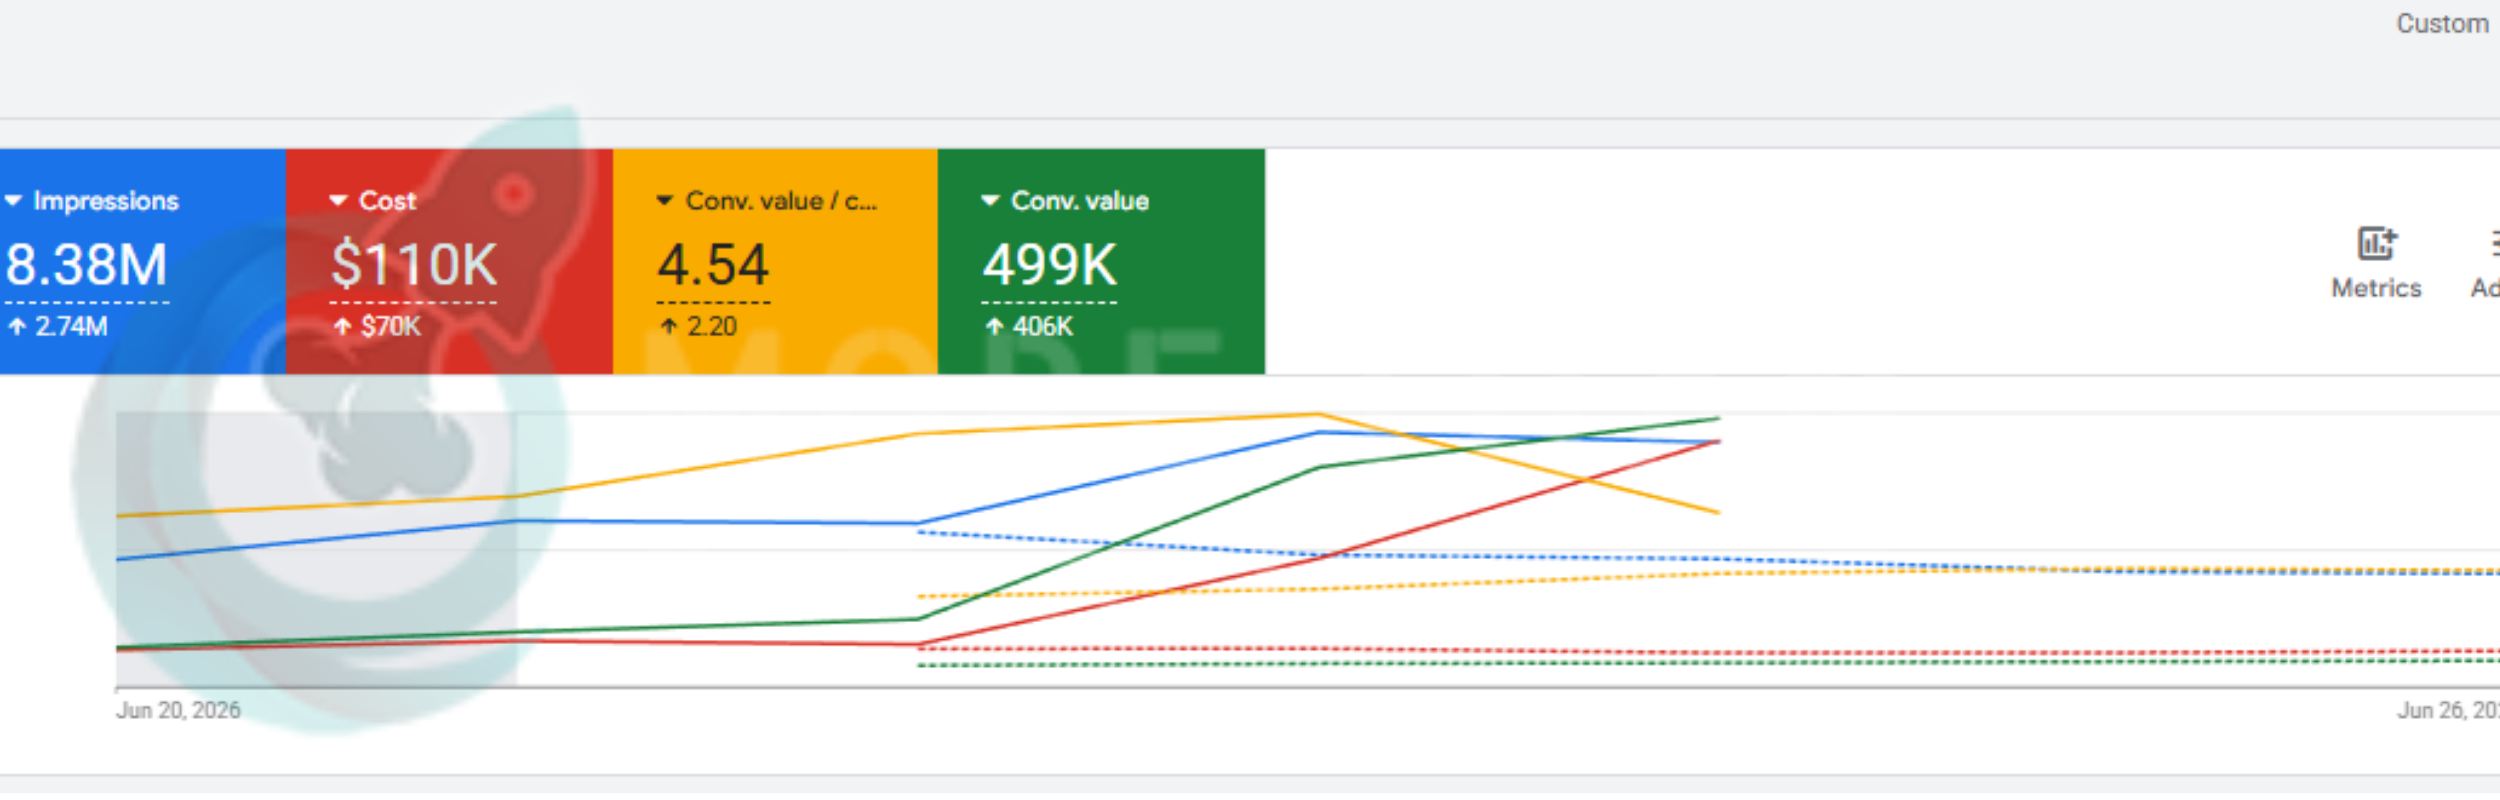The width and height of the screenshot is (2500, 800).
Task: Click the 2.74M impressions change value
Action: point(71,326)
